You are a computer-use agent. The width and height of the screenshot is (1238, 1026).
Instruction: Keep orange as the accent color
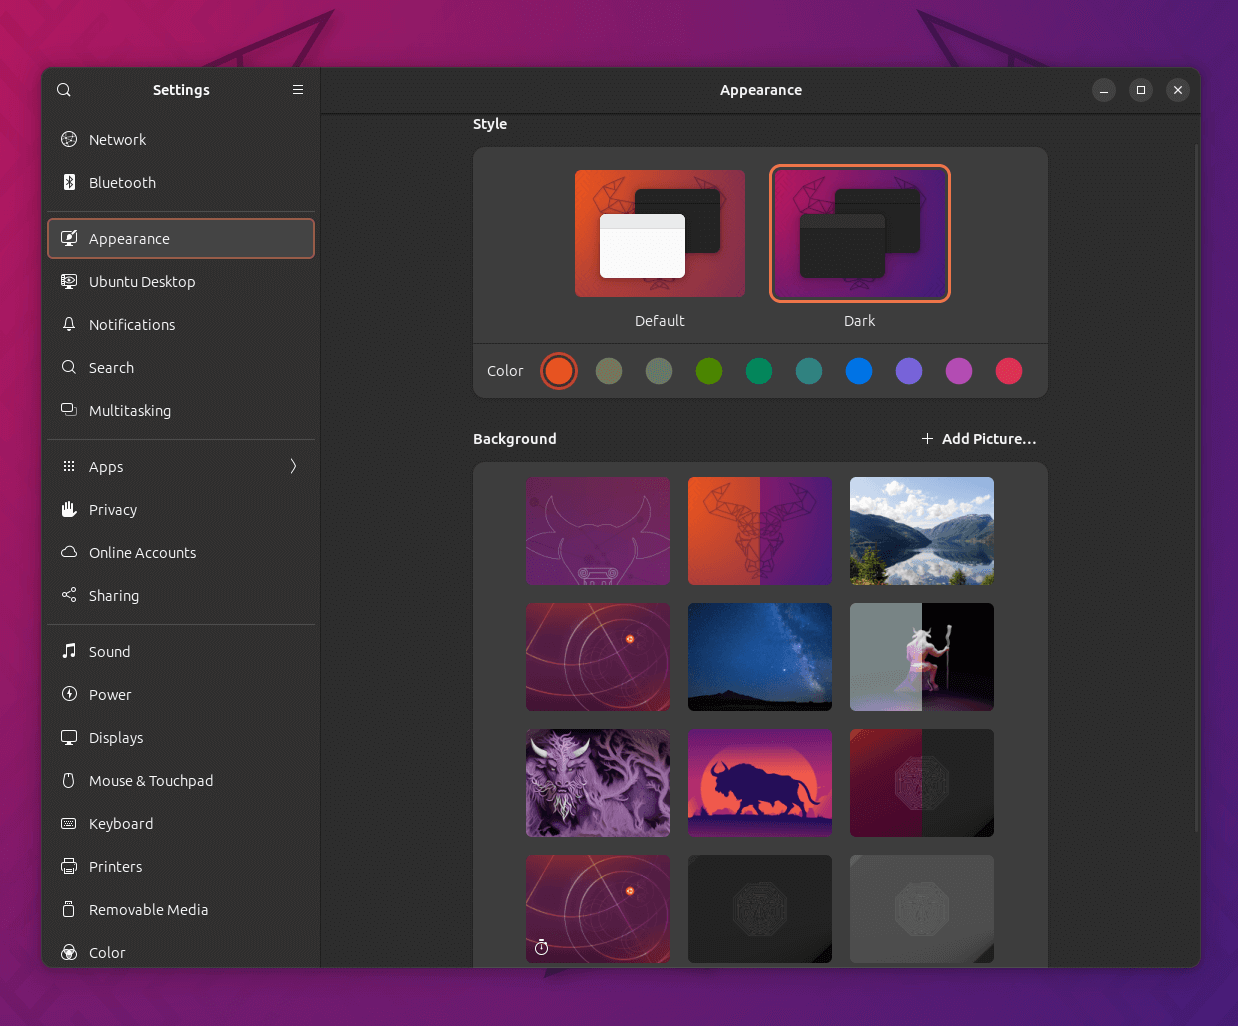tap(559, 370)
